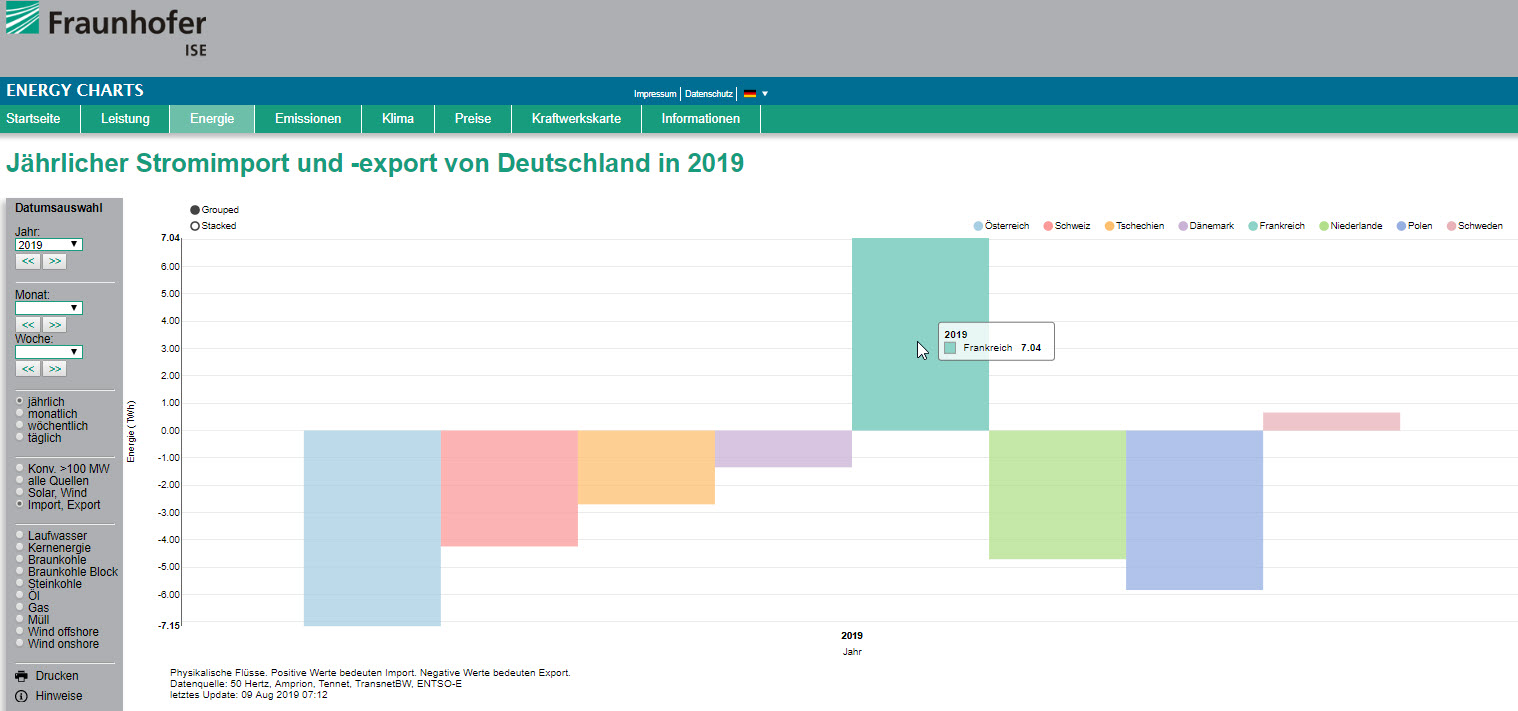Toggle the Schweden legend circle
1518x711 pixels.
(x=1451, y=226)
